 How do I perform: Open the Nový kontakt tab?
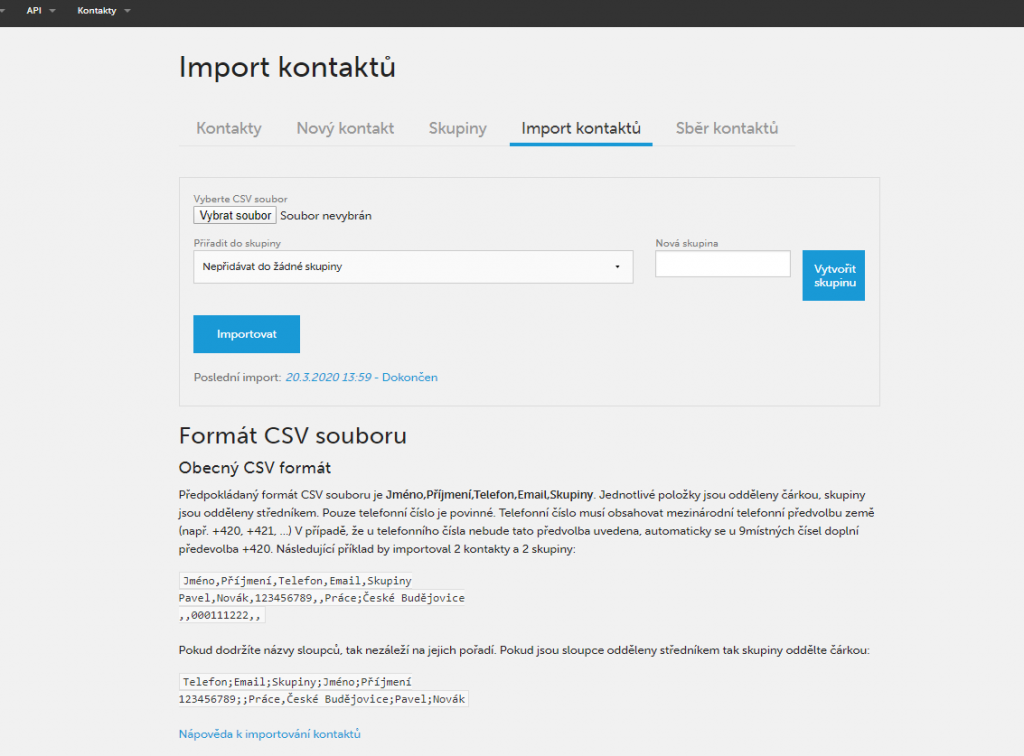click(x=345, y=128)
